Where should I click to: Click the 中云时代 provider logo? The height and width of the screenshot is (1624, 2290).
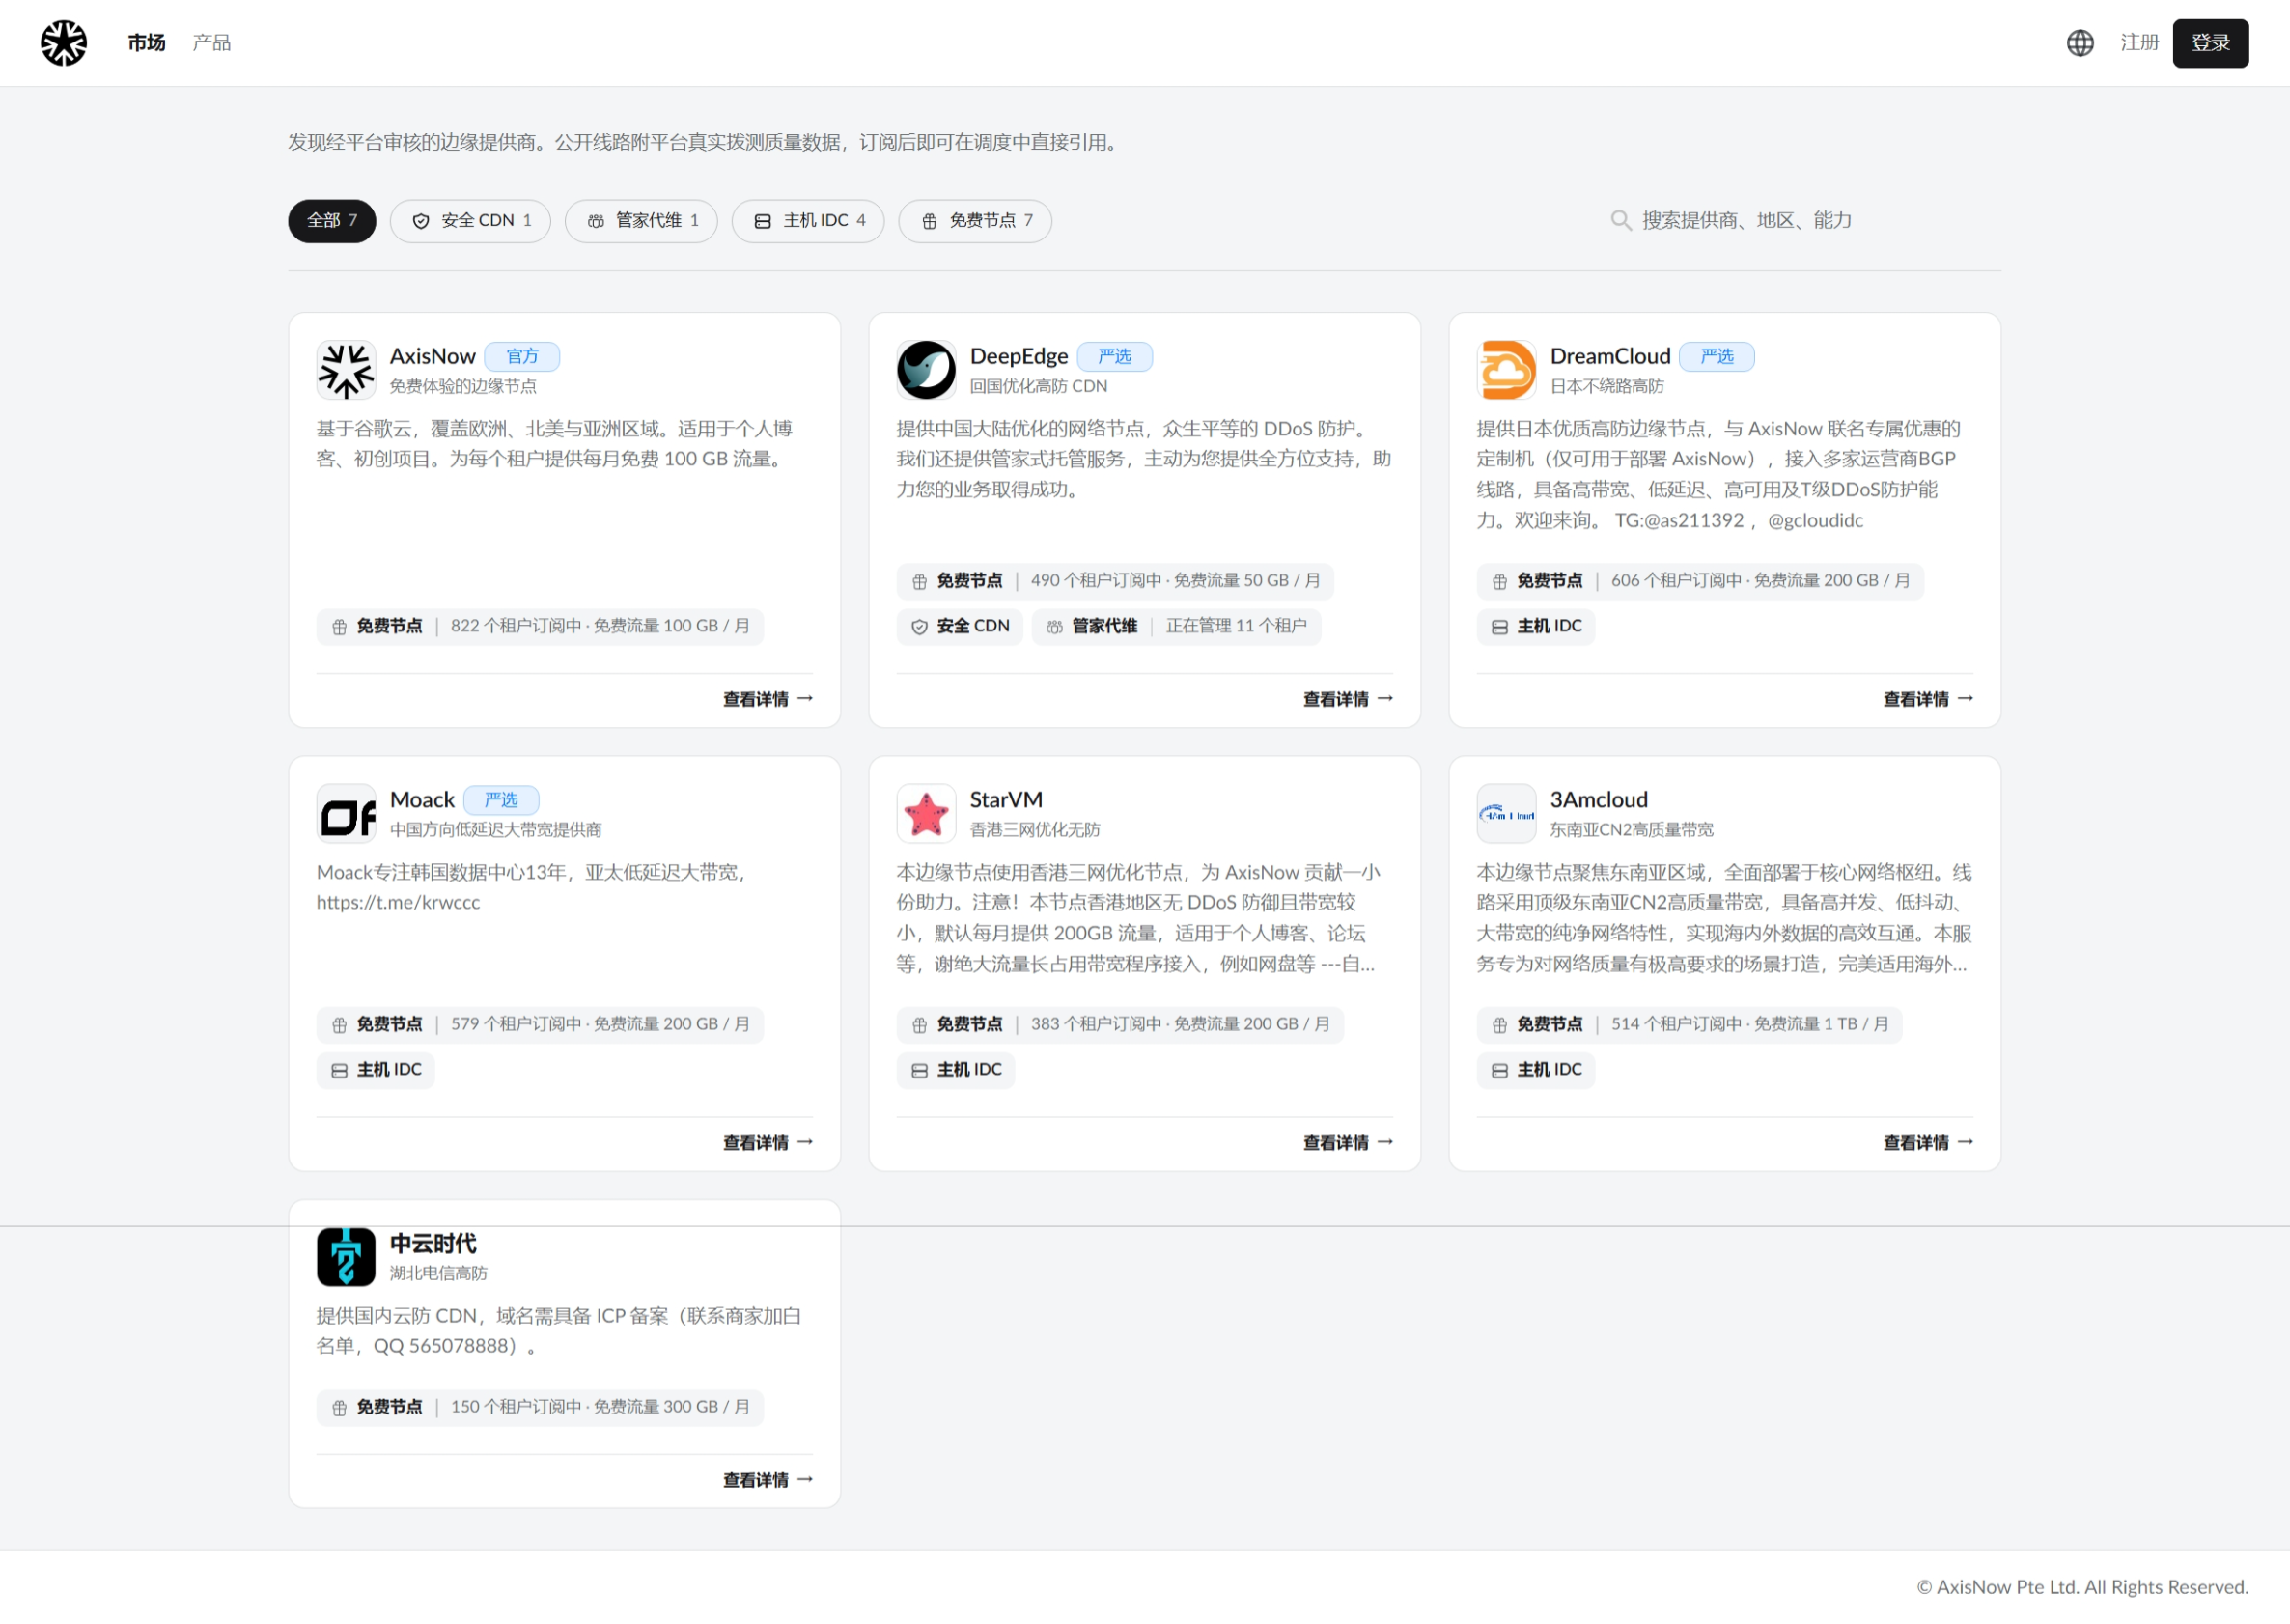[x=346, y=1257]
